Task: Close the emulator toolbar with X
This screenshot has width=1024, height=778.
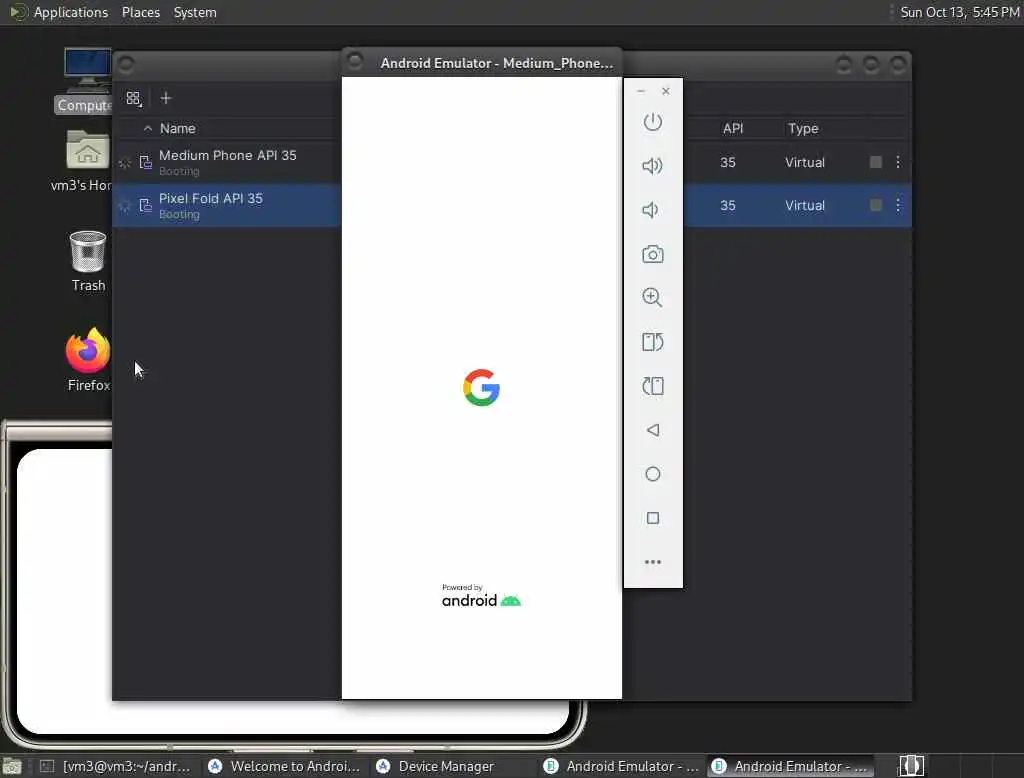Action: point(665,91)
